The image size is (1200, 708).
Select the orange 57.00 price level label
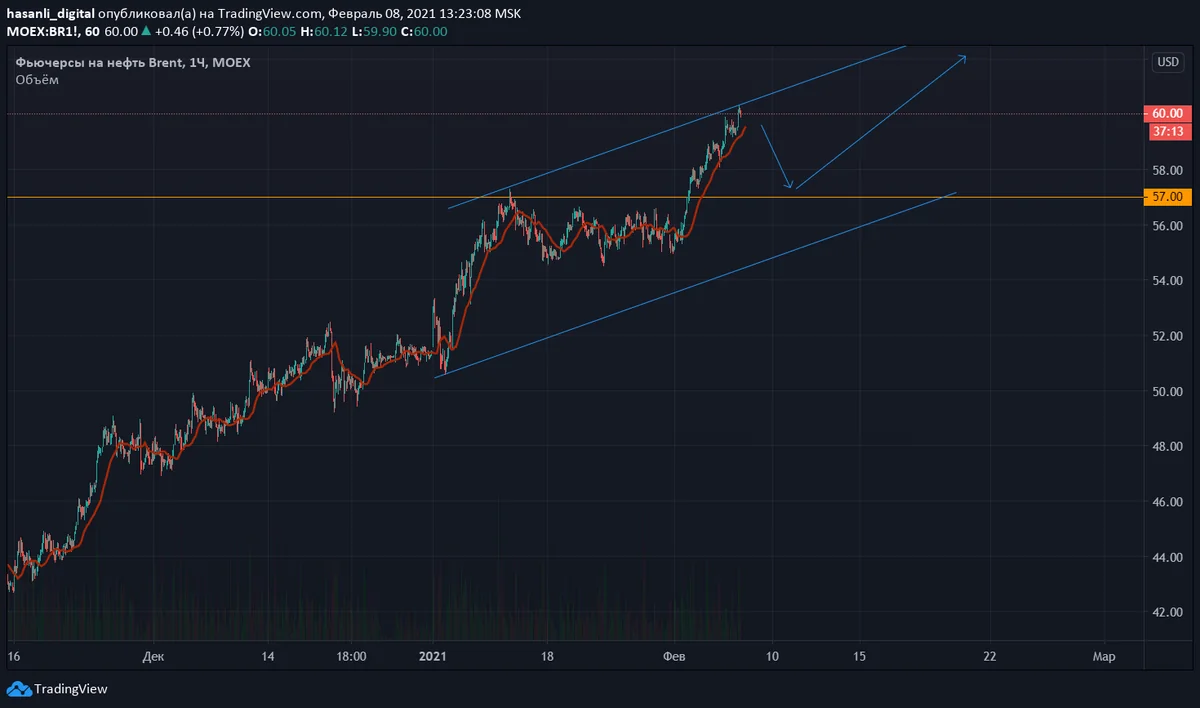point(1167,197)
